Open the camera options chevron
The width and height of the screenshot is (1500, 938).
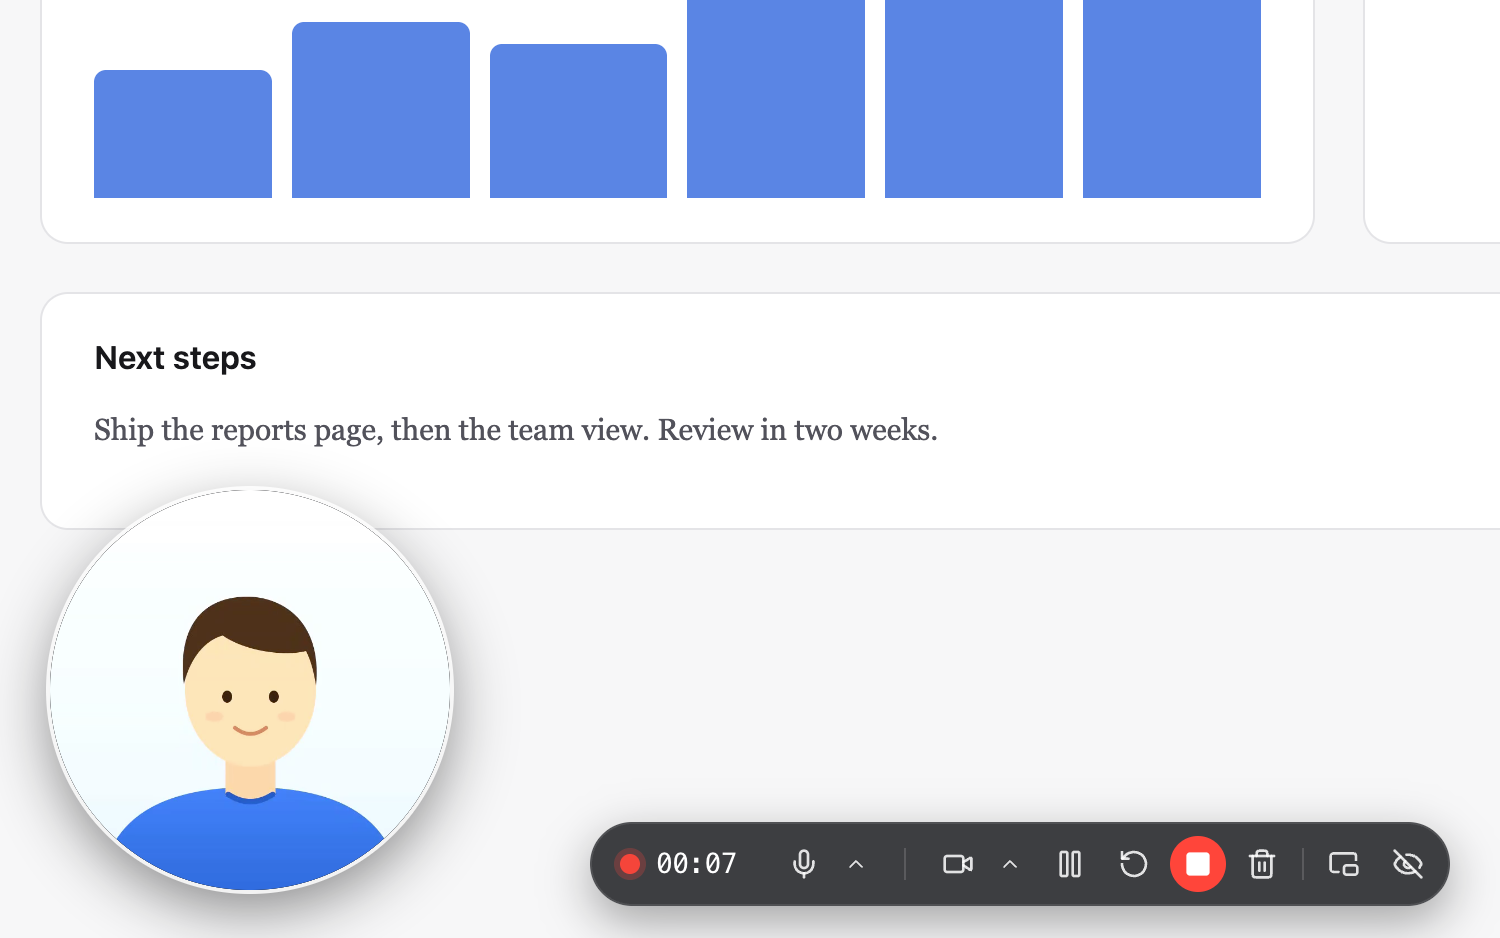[1010, 864]
